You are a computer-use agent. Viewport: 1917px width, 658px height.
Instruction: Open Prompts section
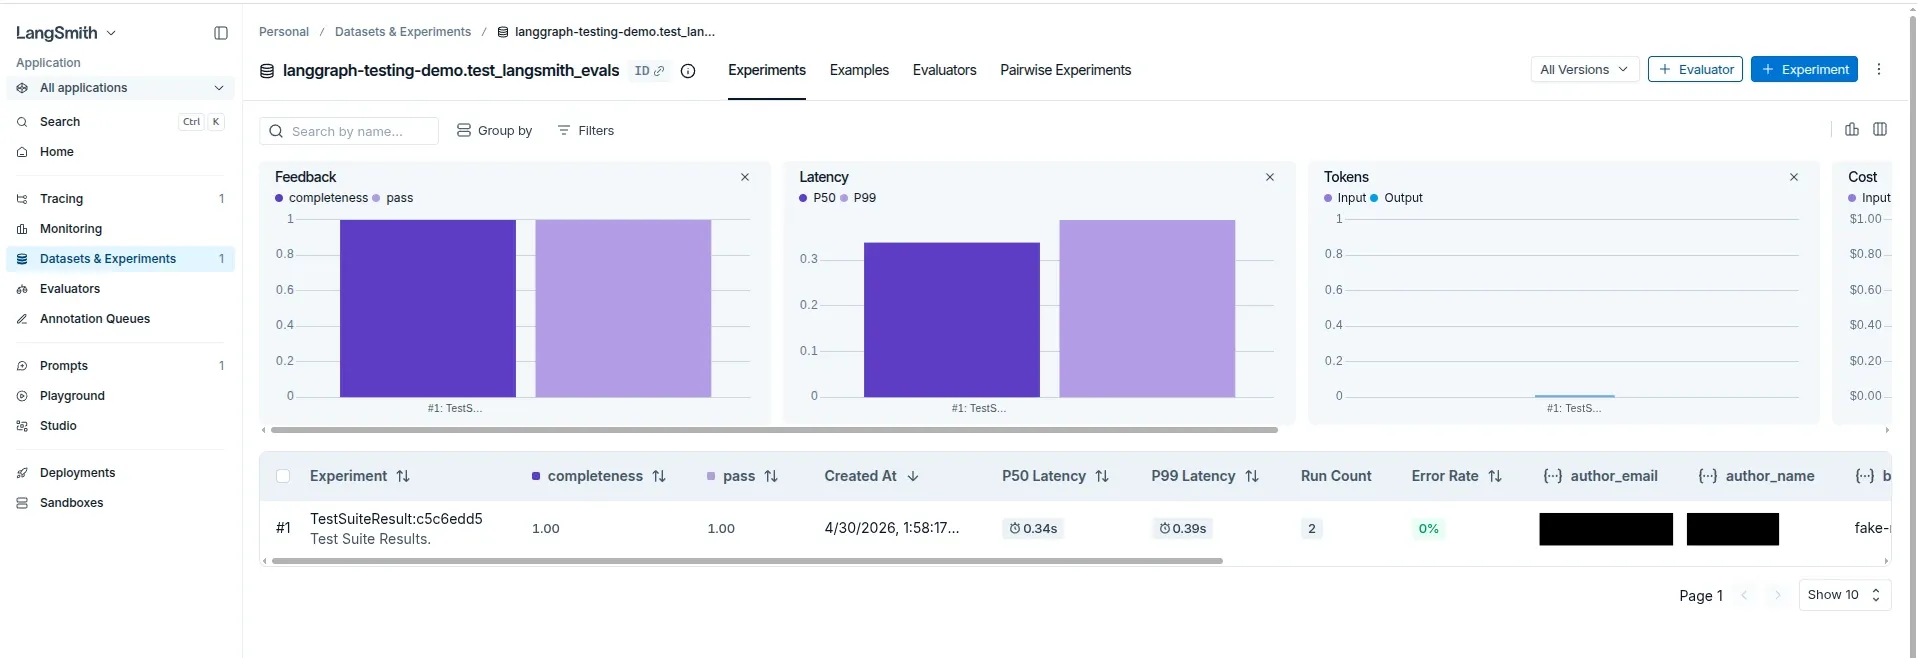[x=120, y=366]
